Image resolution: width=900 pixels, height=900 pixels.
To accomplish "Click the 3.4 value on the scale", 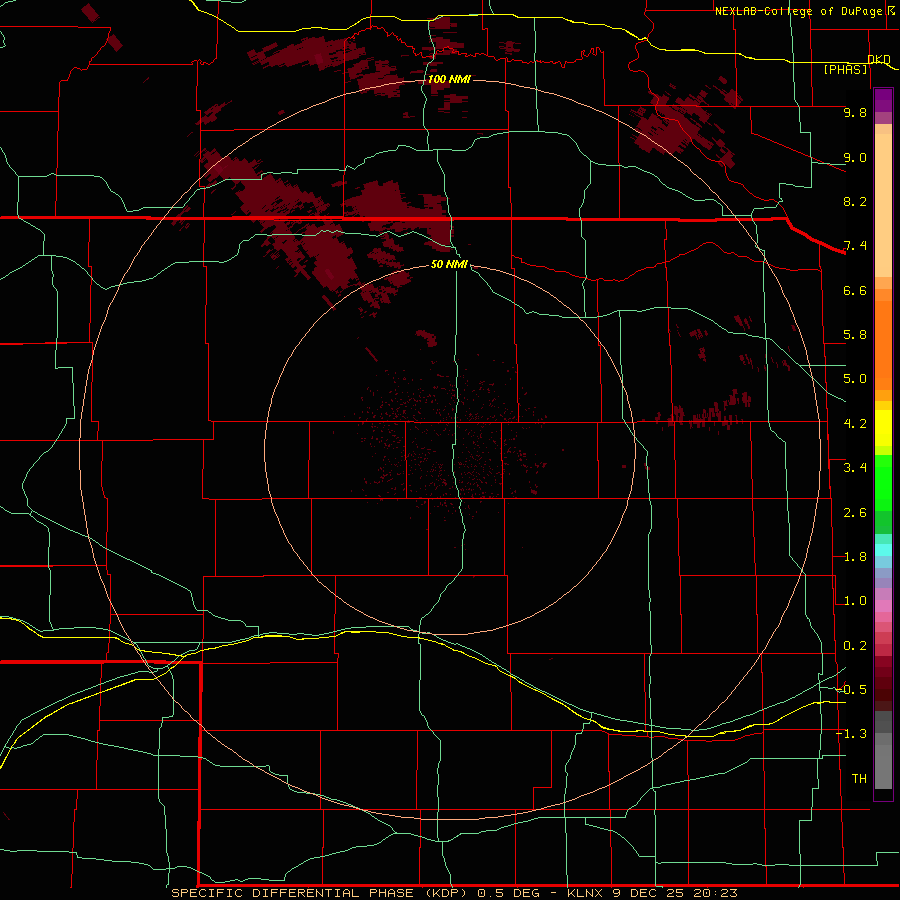I will coord(855,468).
